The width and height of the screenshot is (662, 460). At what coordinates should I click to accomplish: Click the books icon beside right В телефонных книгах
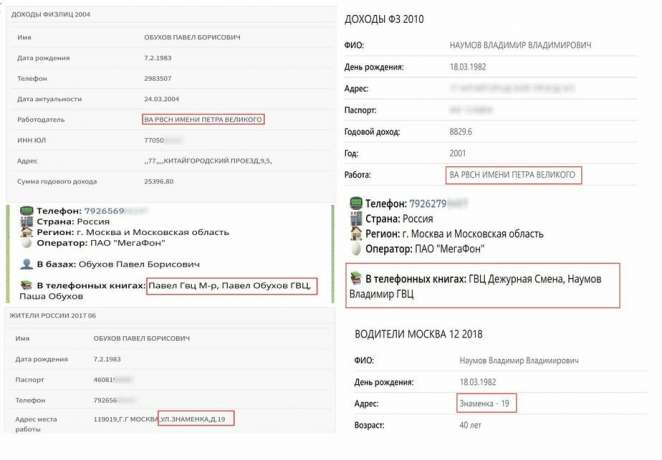(x=356, y=278)
